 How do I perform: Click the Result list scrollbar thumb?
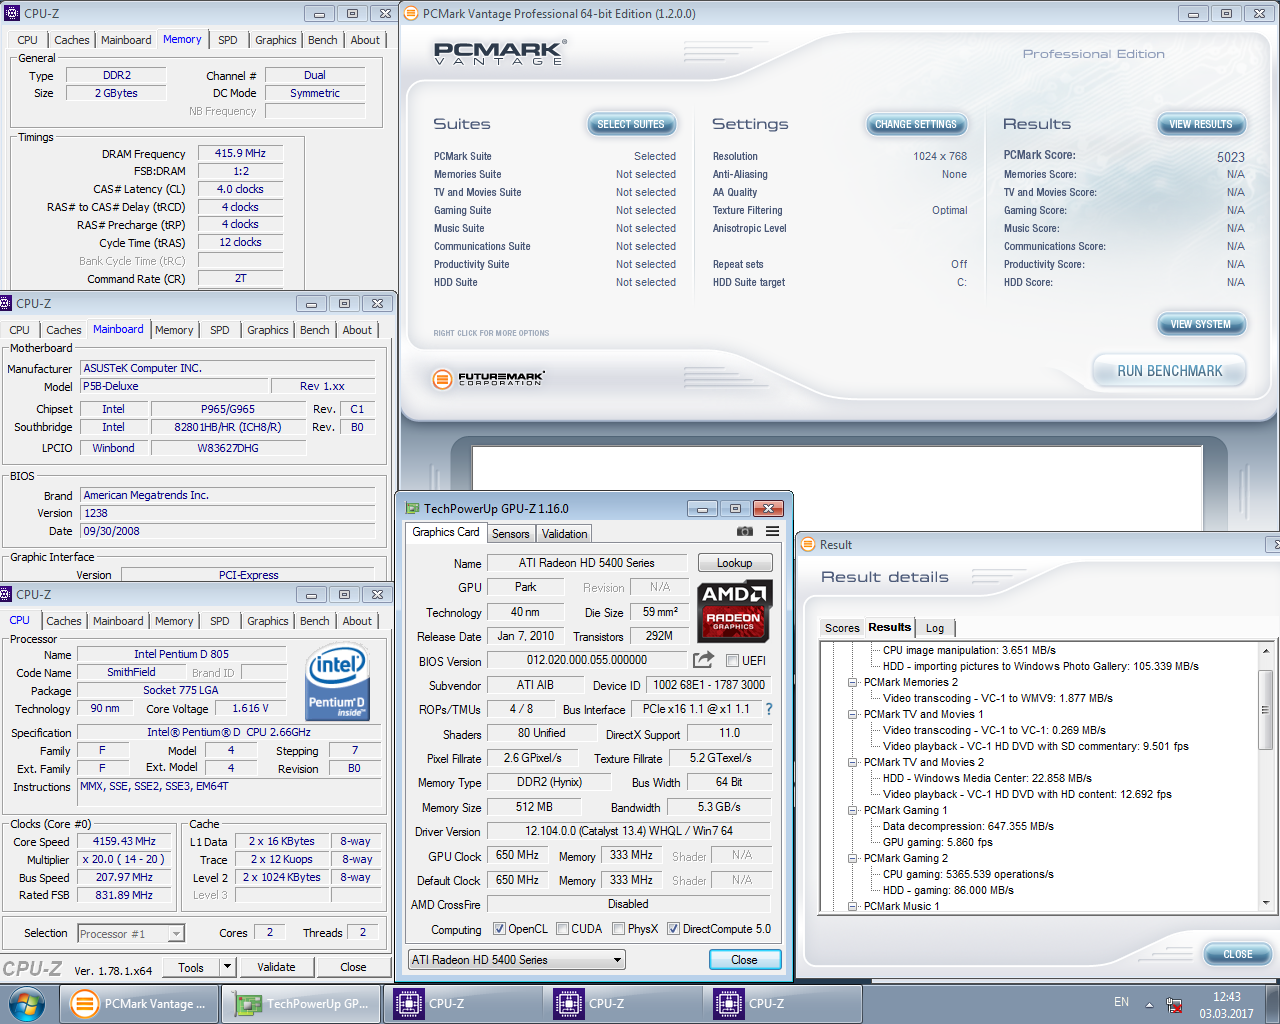(1265, 710)
